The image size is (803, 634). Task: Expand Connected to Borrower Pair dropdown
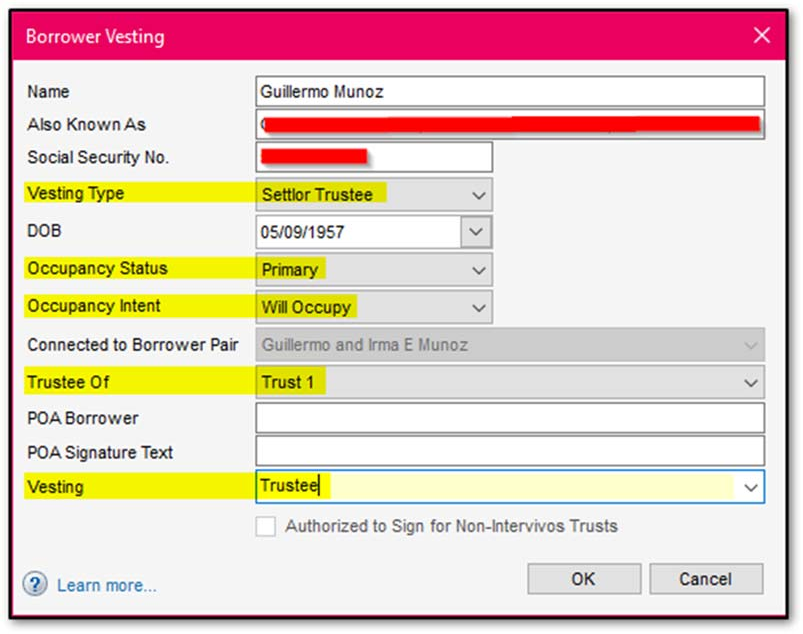(x=751, y=344)
